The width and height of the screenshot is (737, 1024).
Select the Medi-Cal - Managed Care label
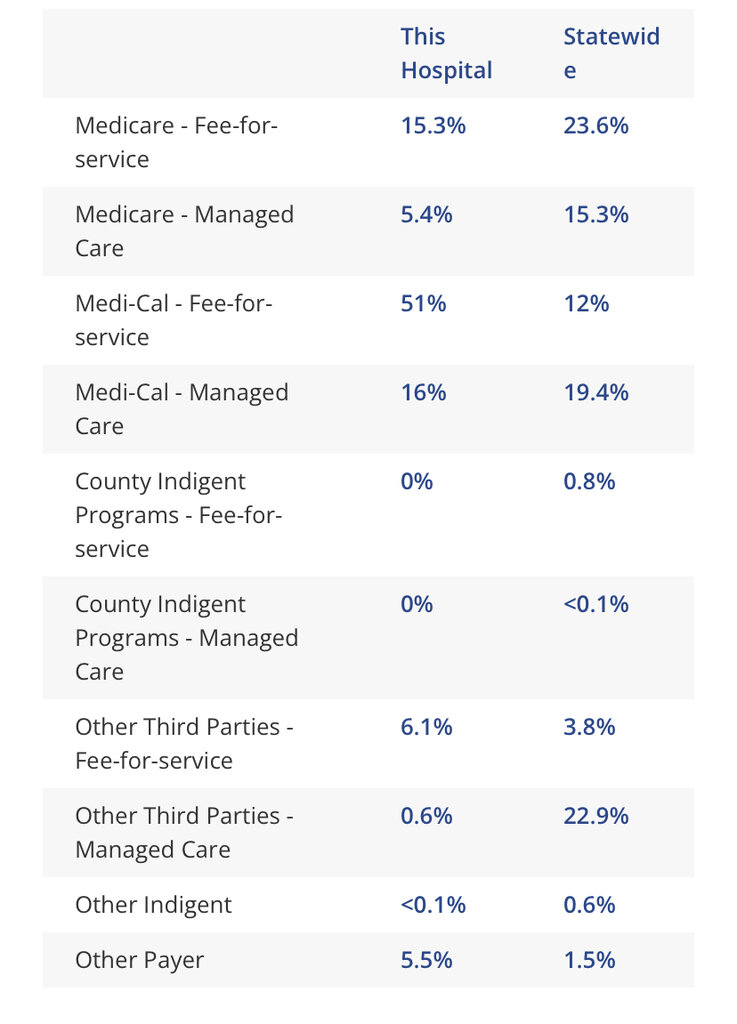point(181,410)
